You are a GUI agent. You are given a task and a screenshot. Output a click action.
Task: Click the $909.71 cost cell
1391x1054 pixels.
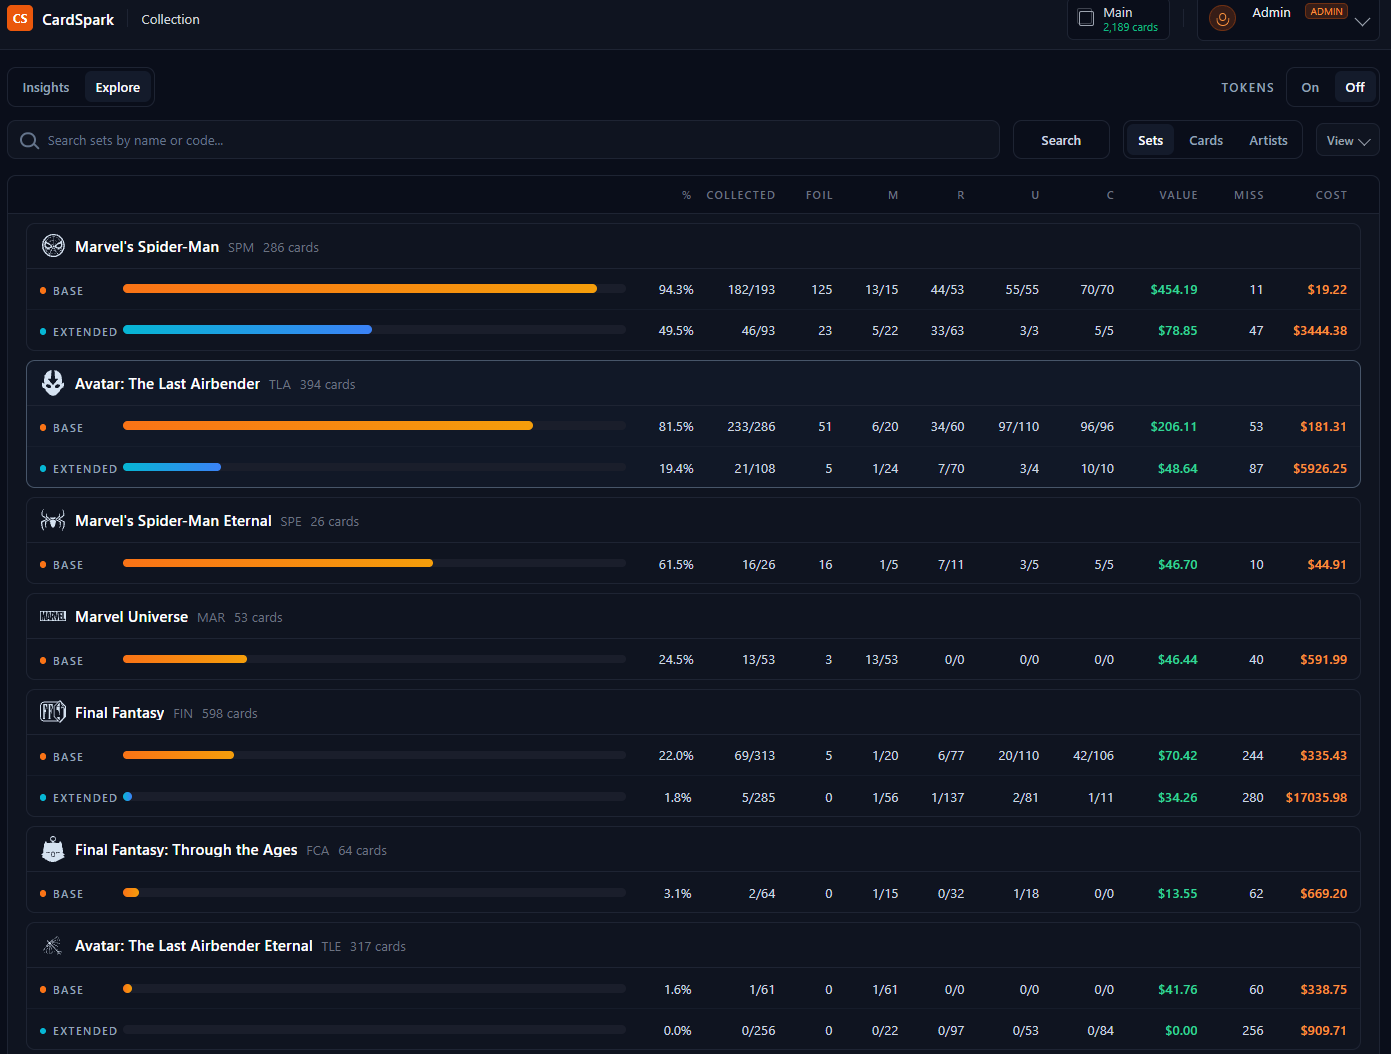click(x=1323, y=1031)
